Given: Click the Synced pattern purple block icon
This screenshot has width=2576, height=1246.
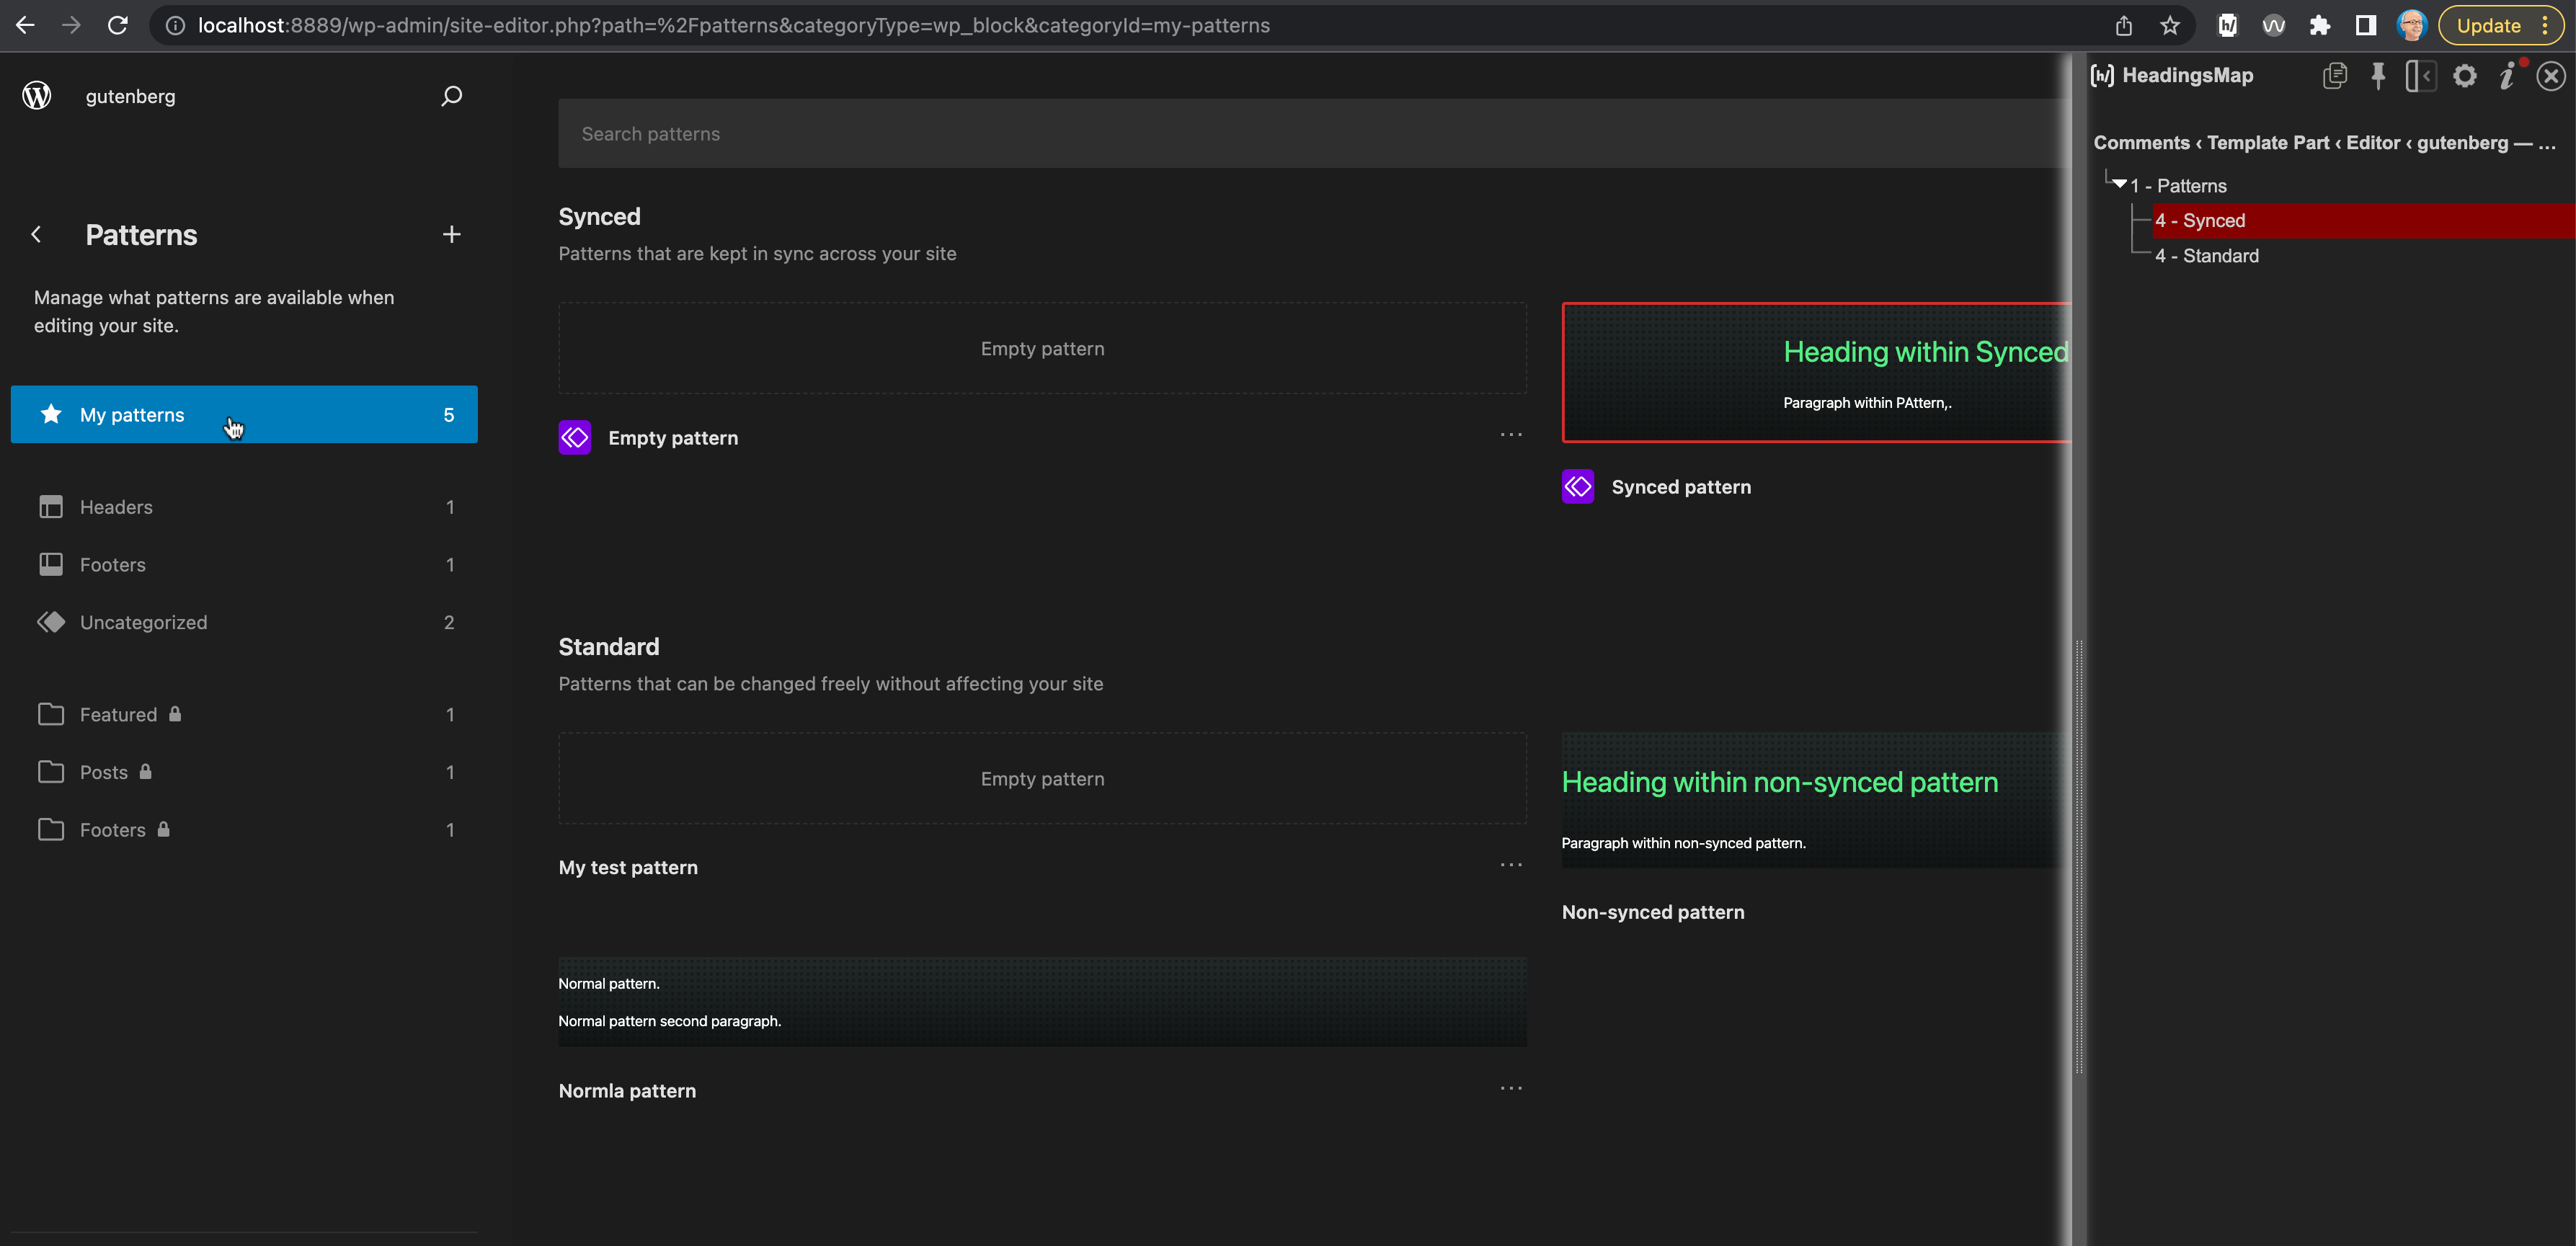Looking at the screenshot, I should [1577, 487].
